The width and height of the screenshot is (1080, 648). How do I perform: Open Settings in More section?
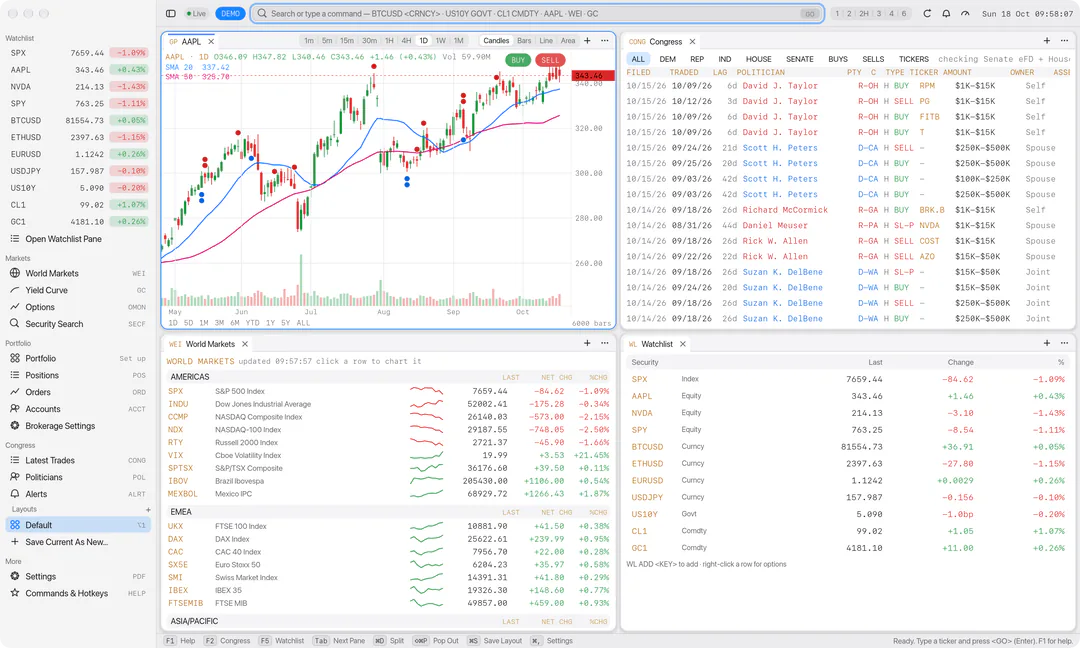[78, 576]
